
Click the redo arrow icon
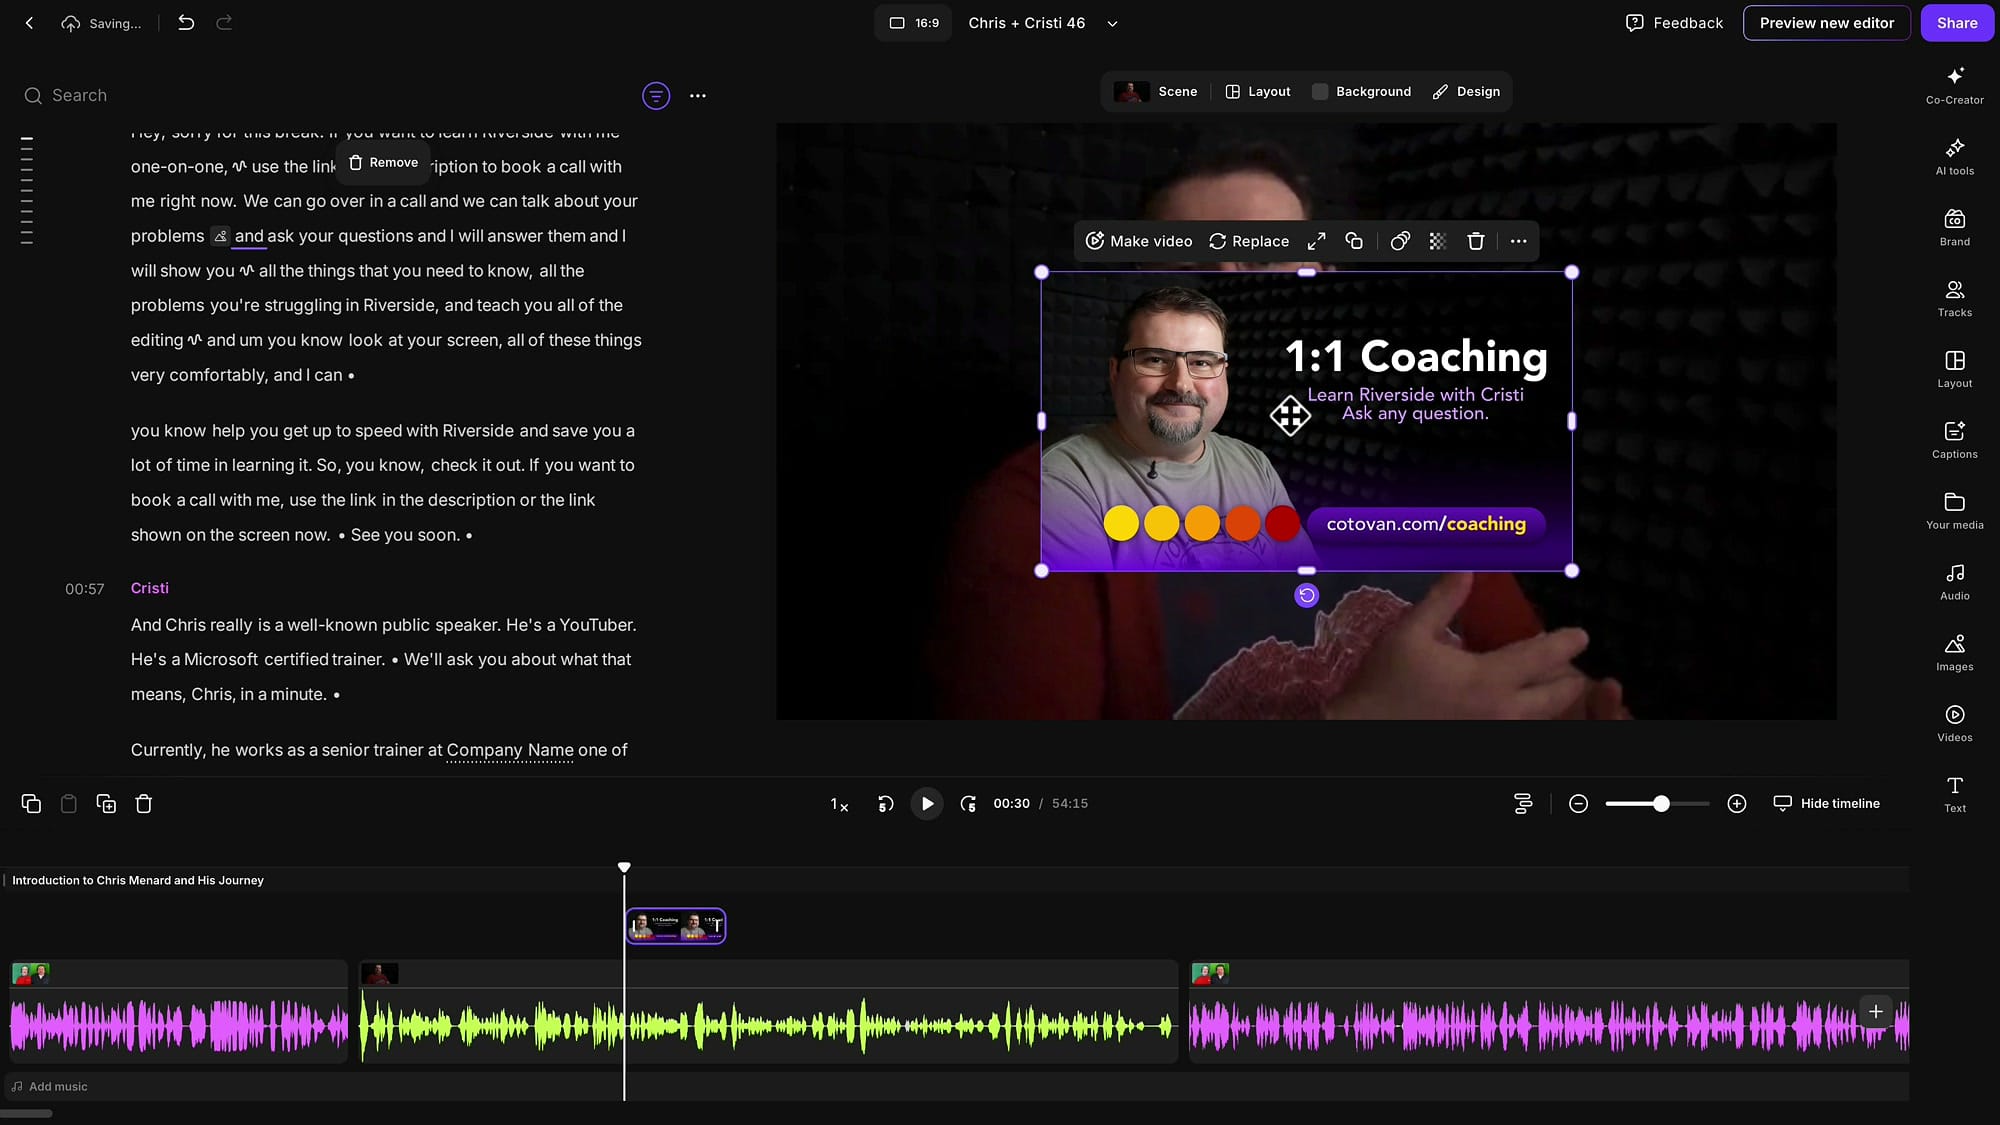(224, 23)
